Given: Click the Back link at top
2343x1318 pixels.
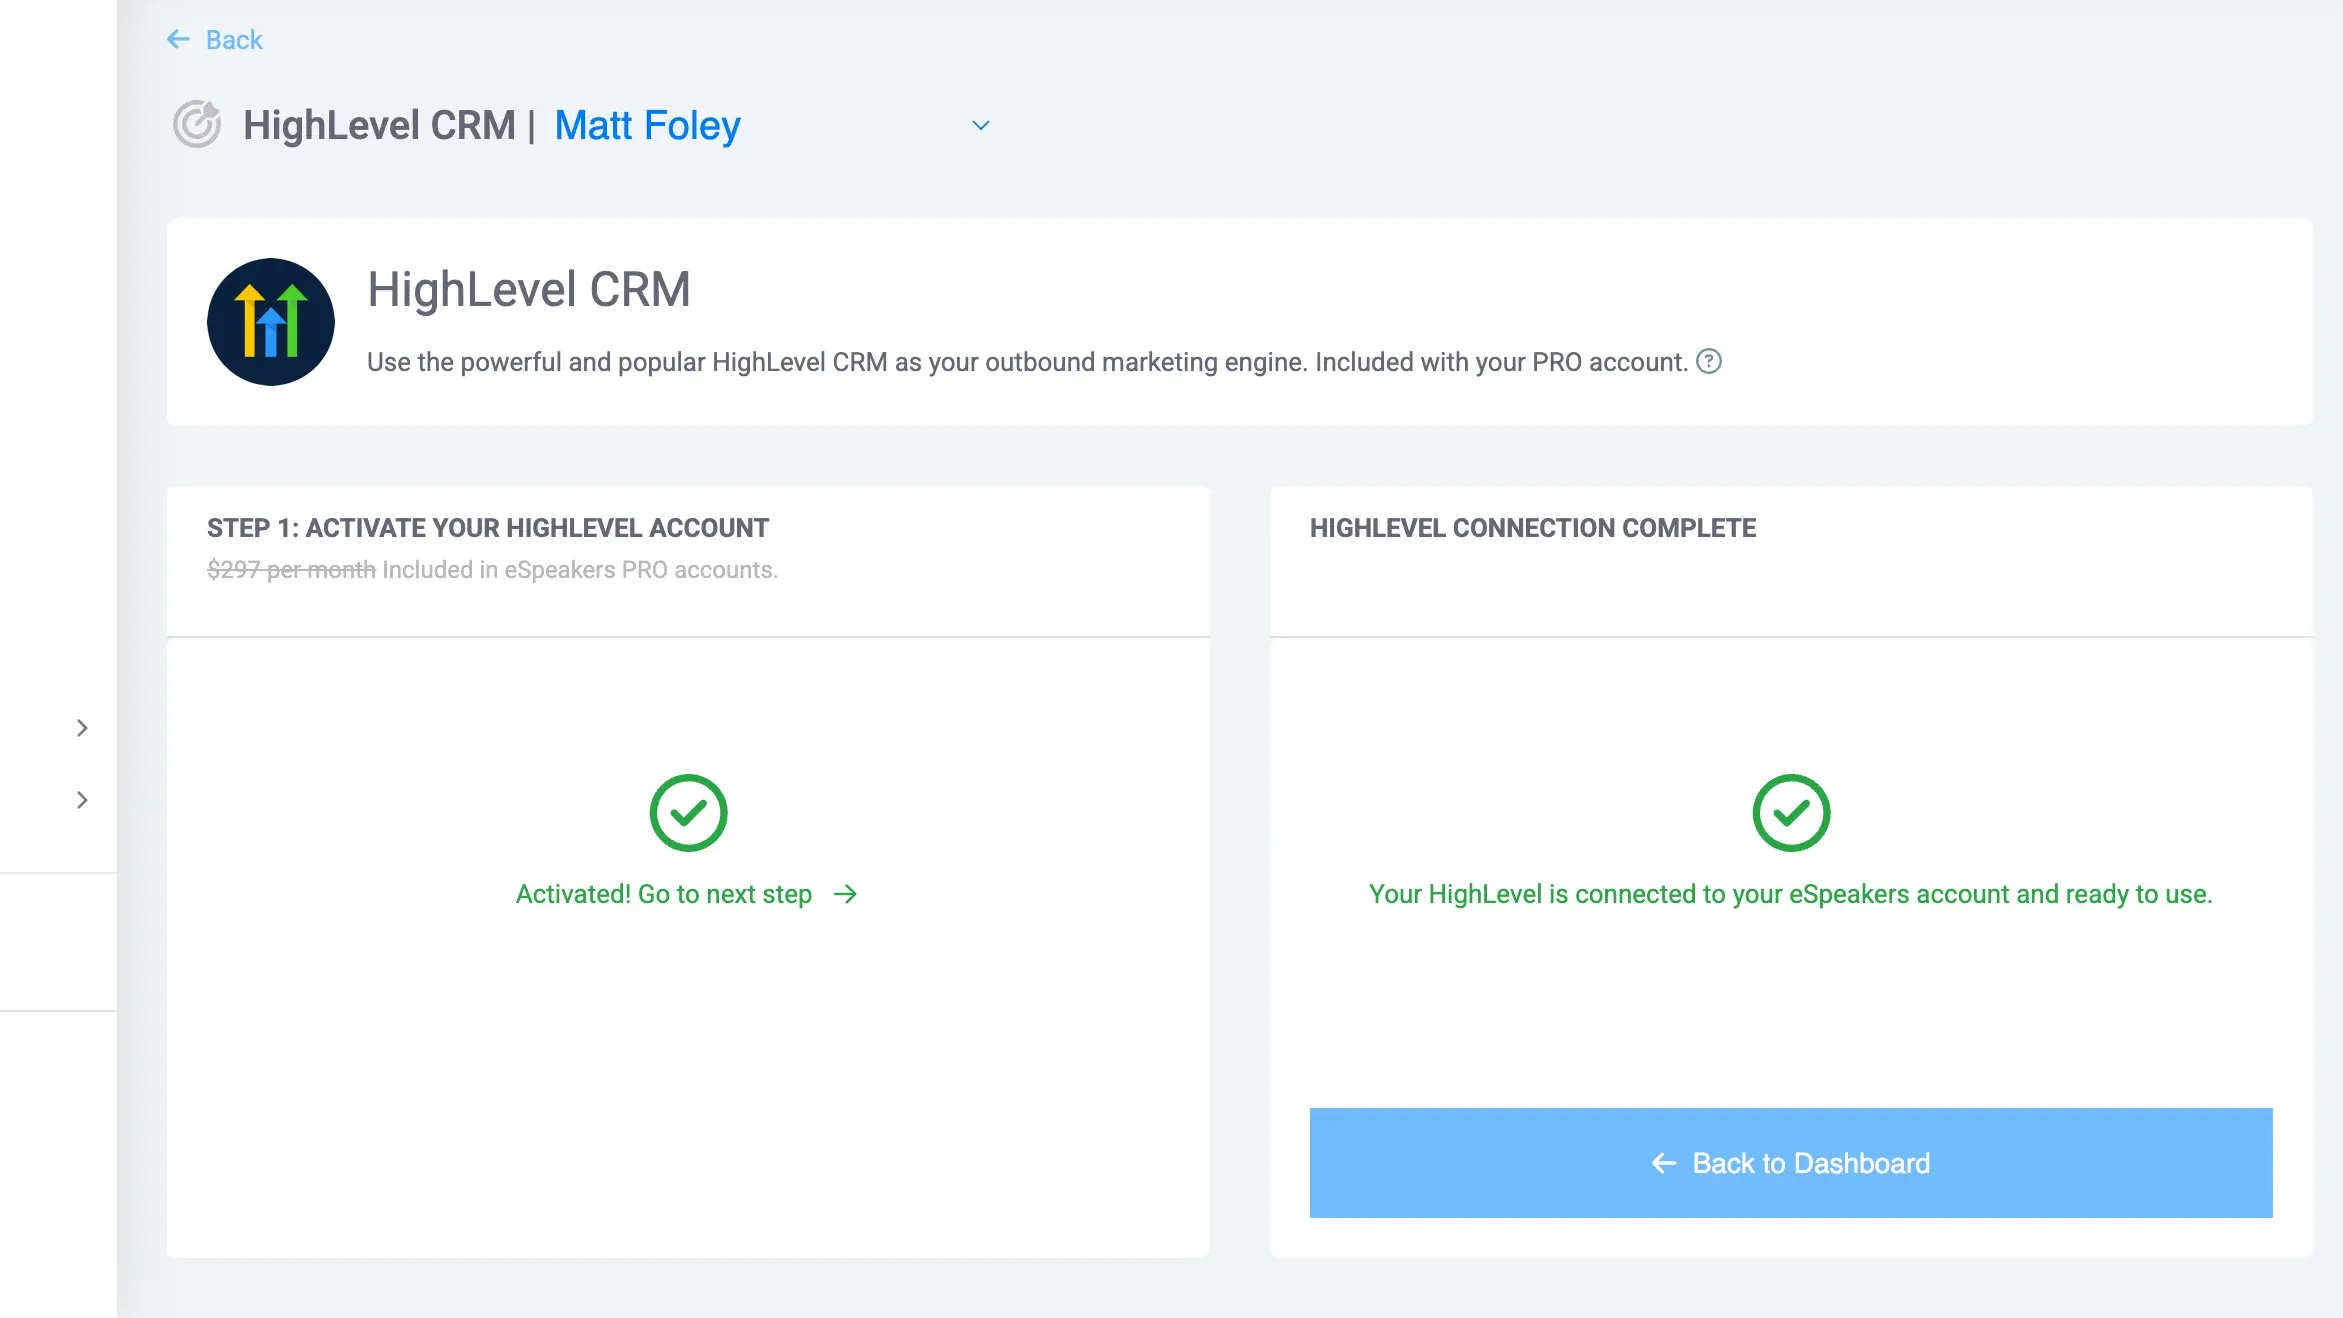Looking at the screenshot, I should (x=214, y=40).
